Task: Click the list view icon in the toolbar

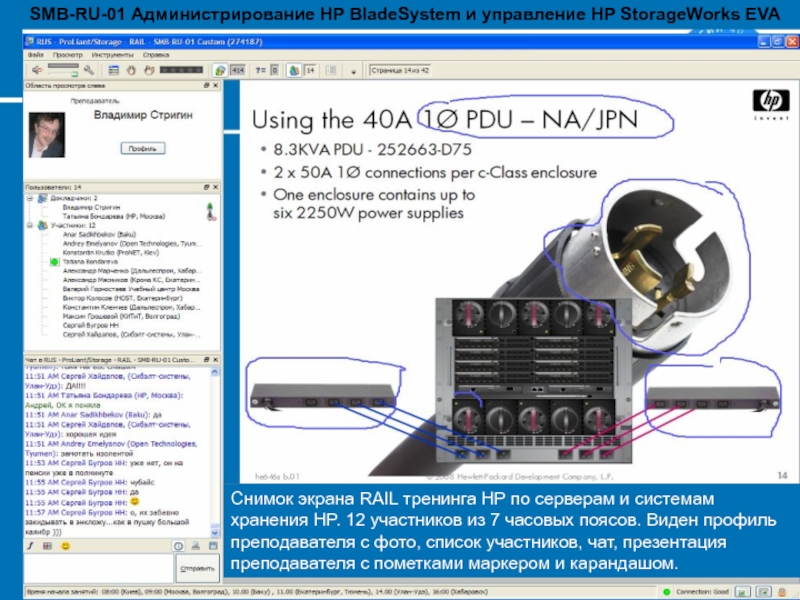Action: (x=114, y=70)
